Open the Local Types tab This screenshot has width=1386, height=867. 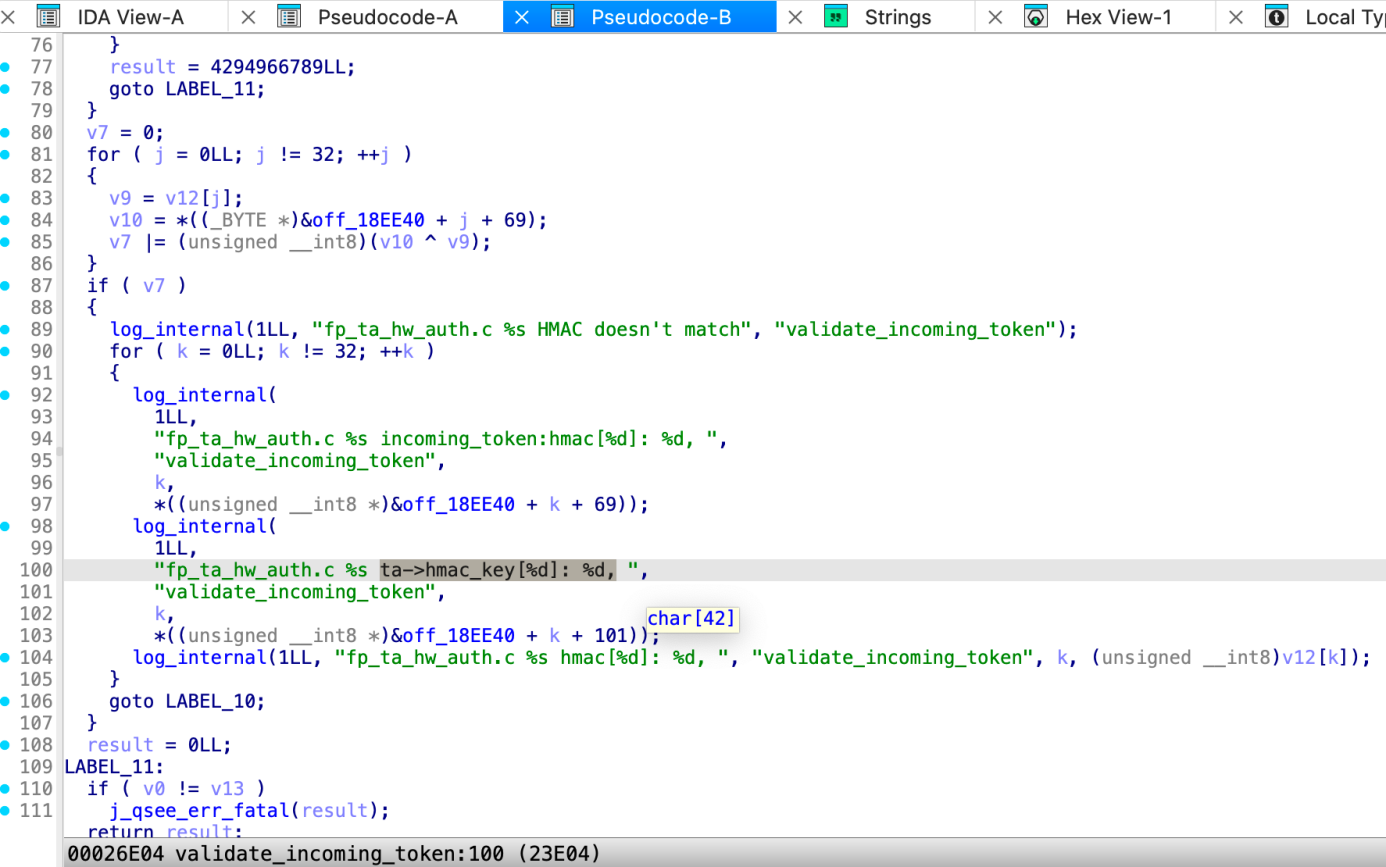(x=1345, y=17)
